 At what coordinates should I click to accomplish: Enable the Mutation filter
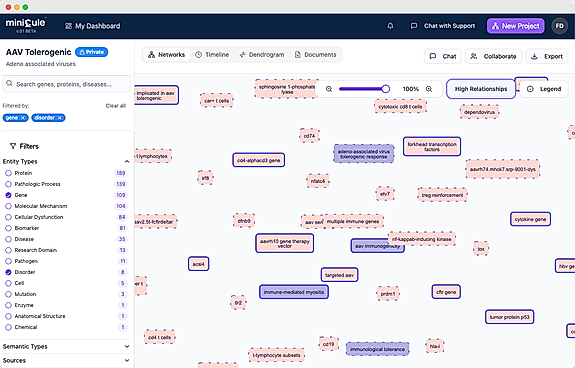(x=8, y=294)
